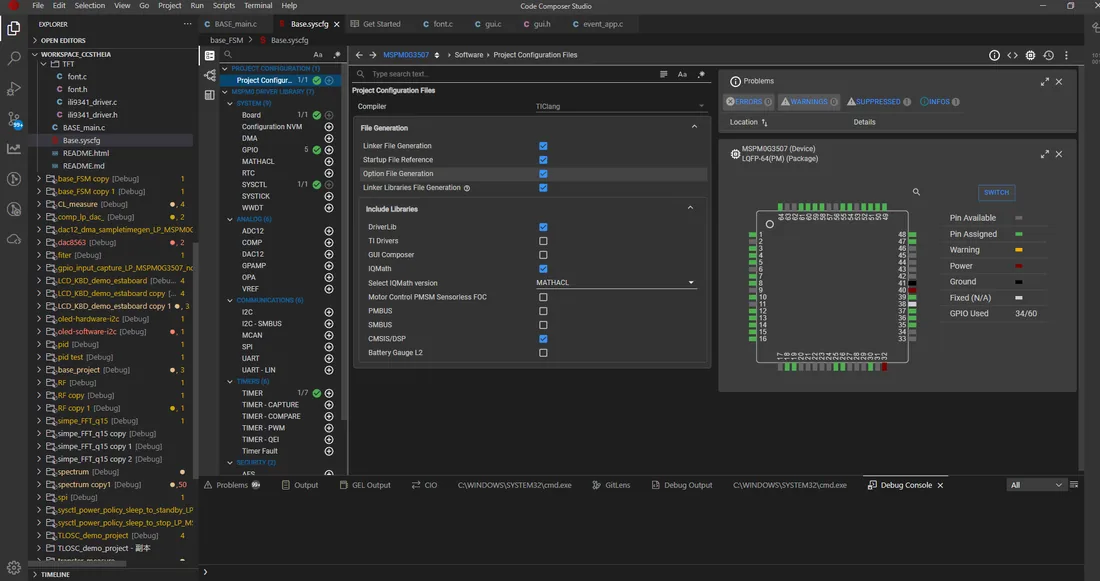This screenshot has width=1100, height=581.
Task: Add a new UART instance
Action: 328,358
